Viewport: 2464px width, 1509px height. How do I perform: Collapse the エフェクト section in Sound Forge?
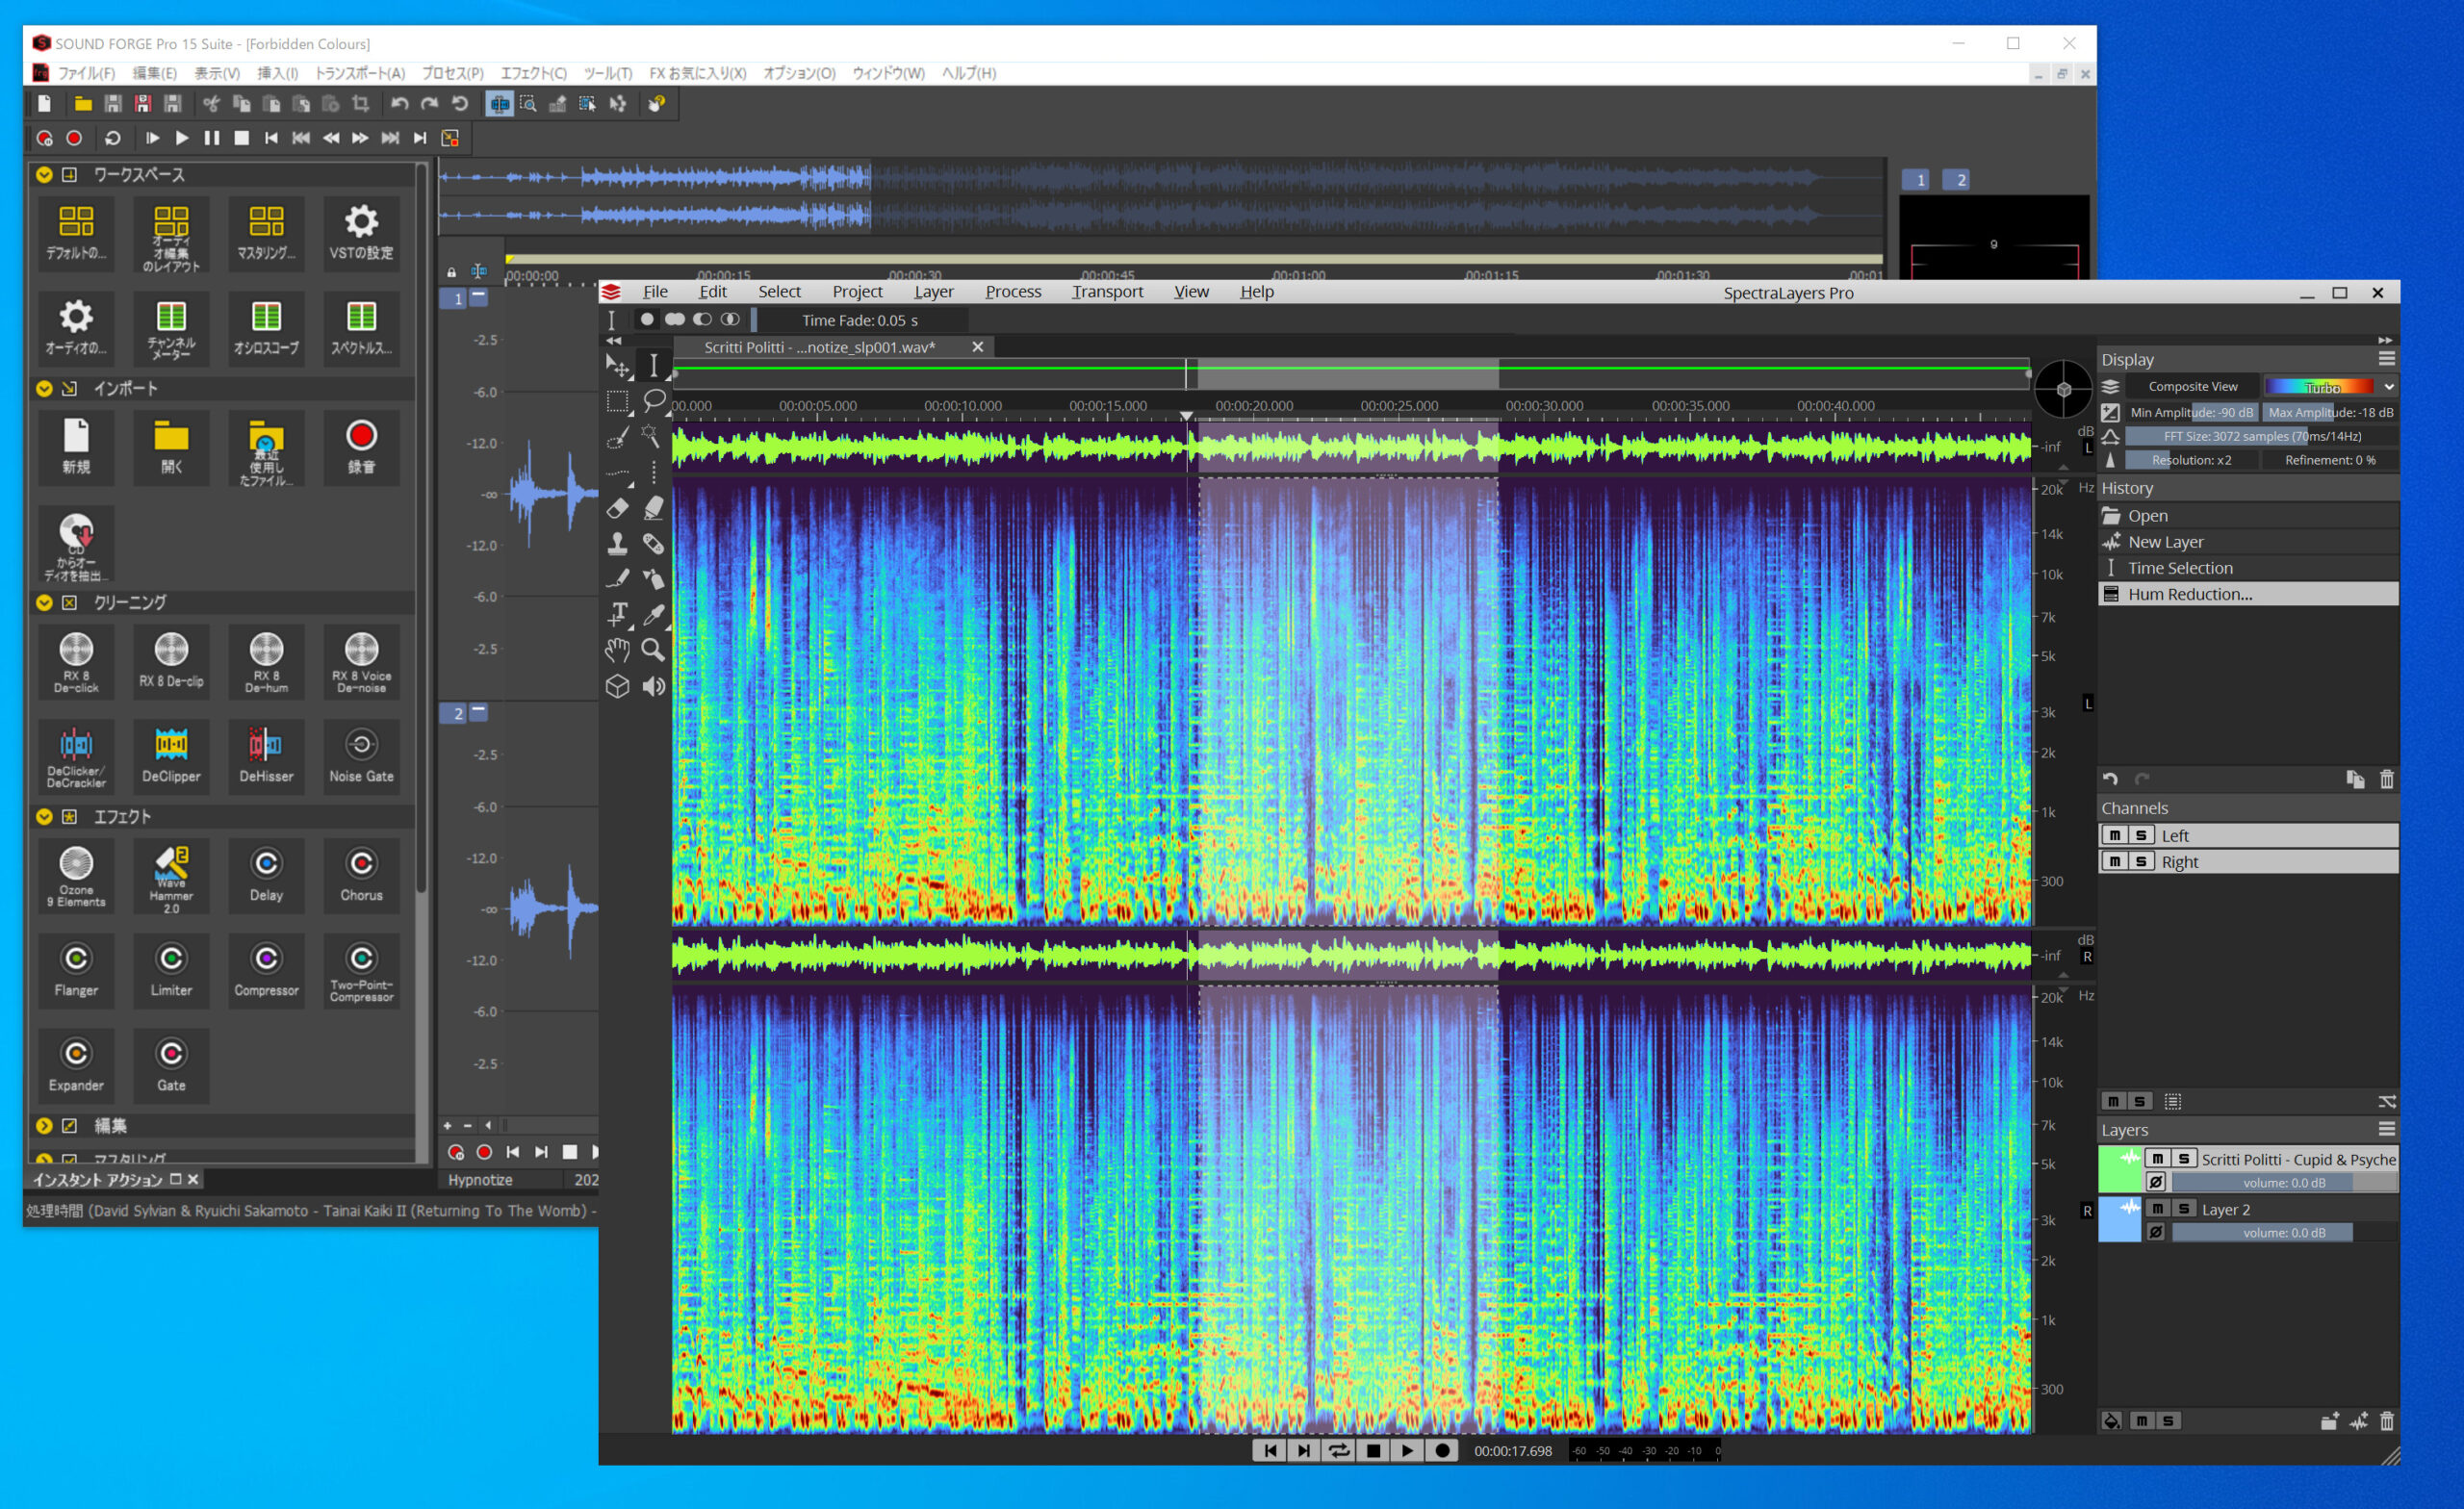coord(44,816)
